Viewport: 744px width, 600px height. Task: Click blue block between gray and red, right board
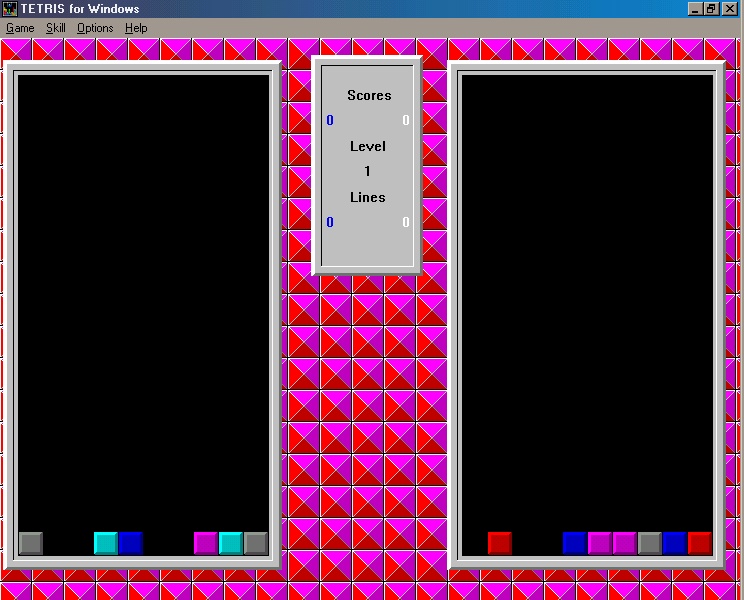click(x=675, y=543)
